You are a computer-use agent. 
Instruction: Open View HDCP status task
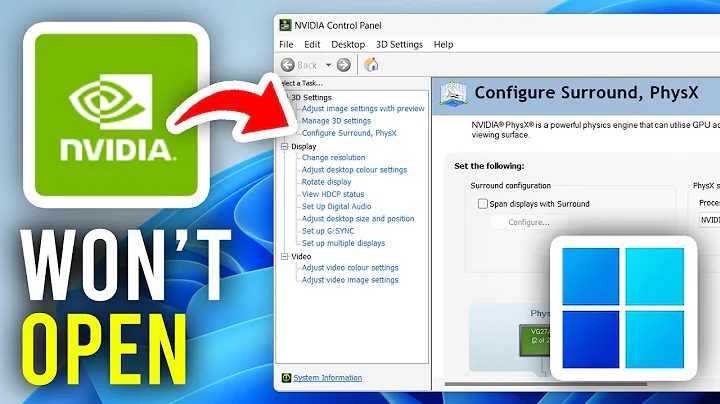[x=333, y=194]
